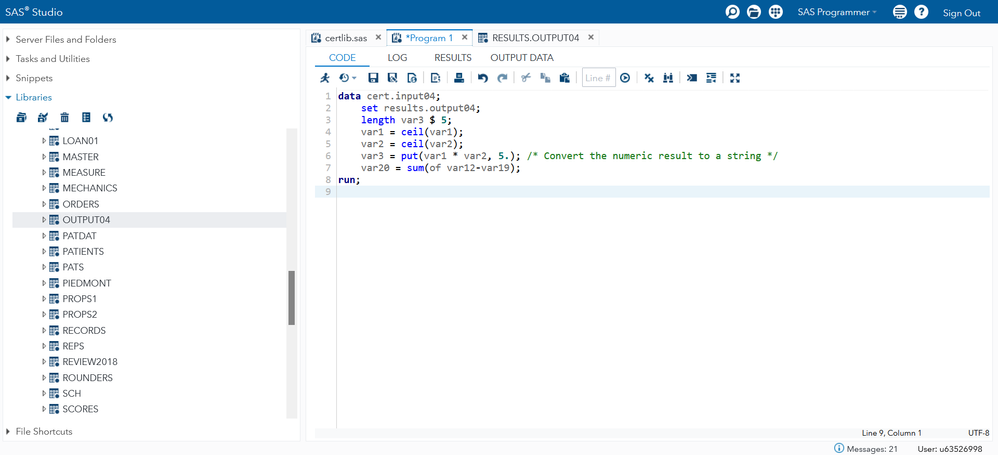998x455 pixels.
Task: Switch to the LOG tab
Action: coord(397,58)
